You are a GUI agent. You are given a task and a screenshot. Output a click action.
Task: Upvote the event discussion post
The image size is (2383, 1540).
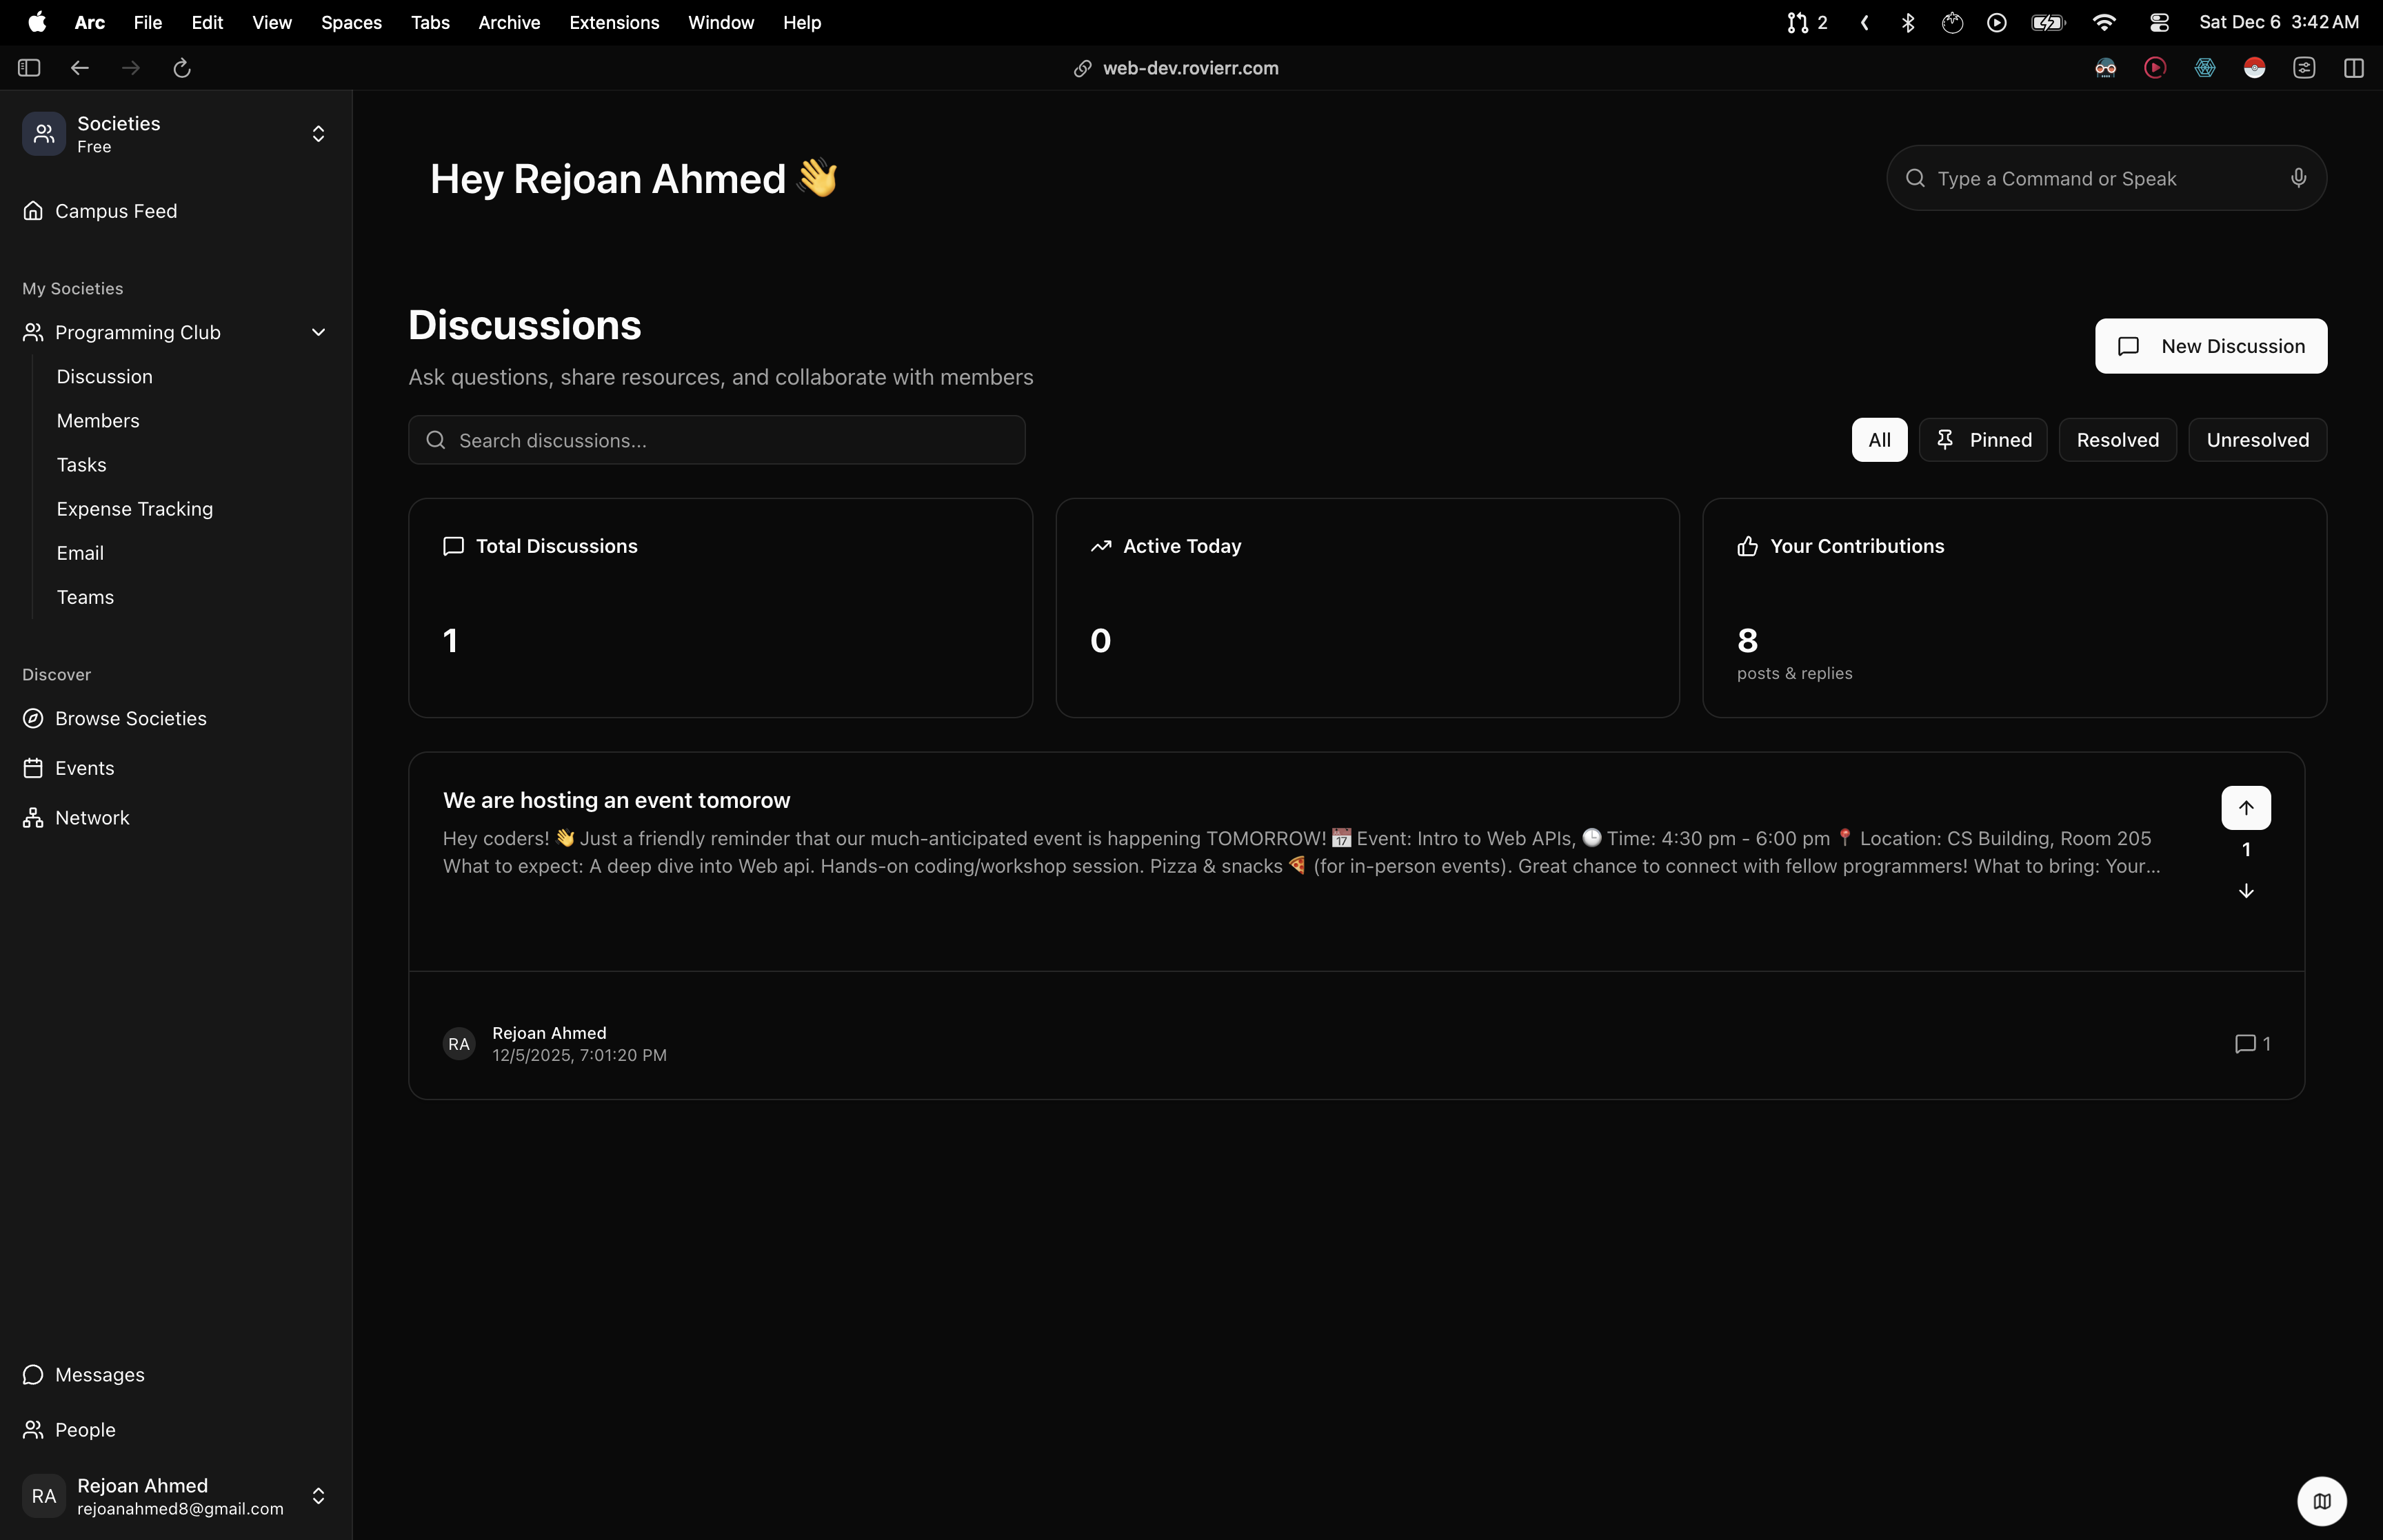pos(2245,808)
